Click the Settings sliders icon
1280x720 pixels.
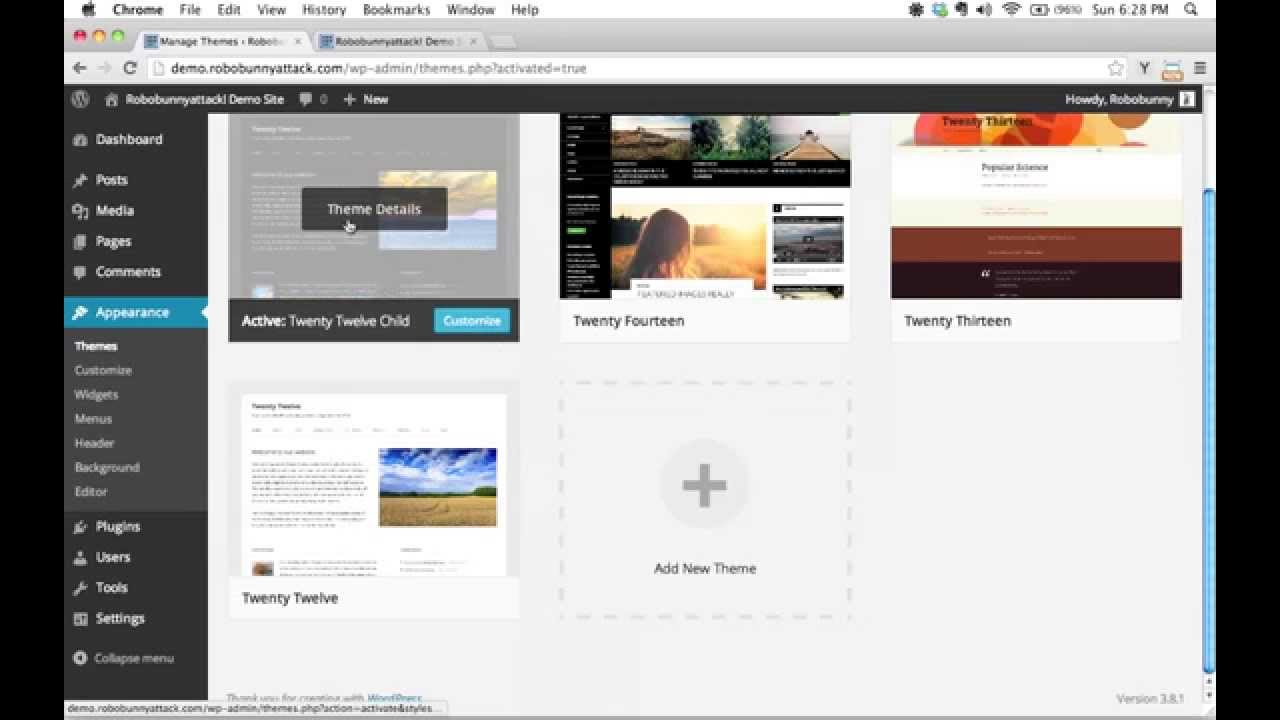coord(81,619)
